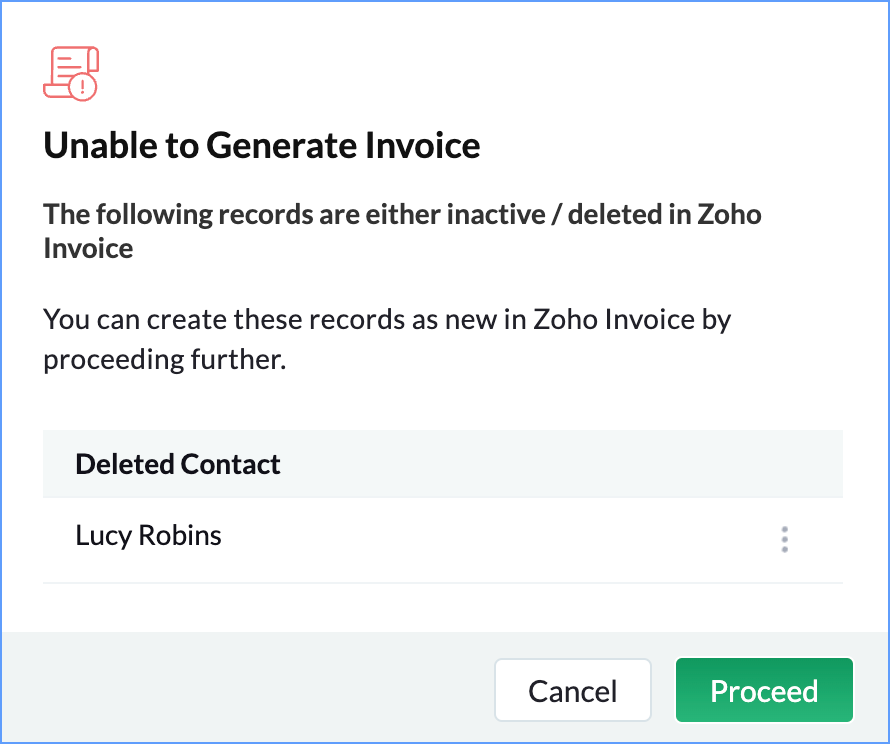The width and height of the screenshot is (890, 744).
Task: Click the scroll shape of the invoice icon
Action: [x=67, y=68]
